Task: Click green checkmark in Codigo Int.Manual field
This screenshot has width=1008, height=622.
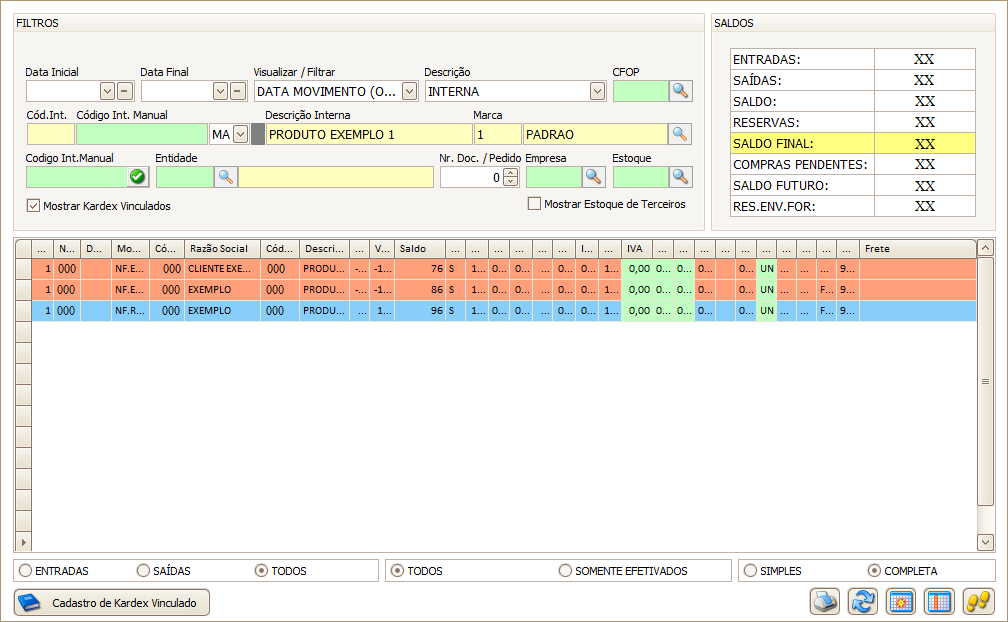Action: (138, 177)
